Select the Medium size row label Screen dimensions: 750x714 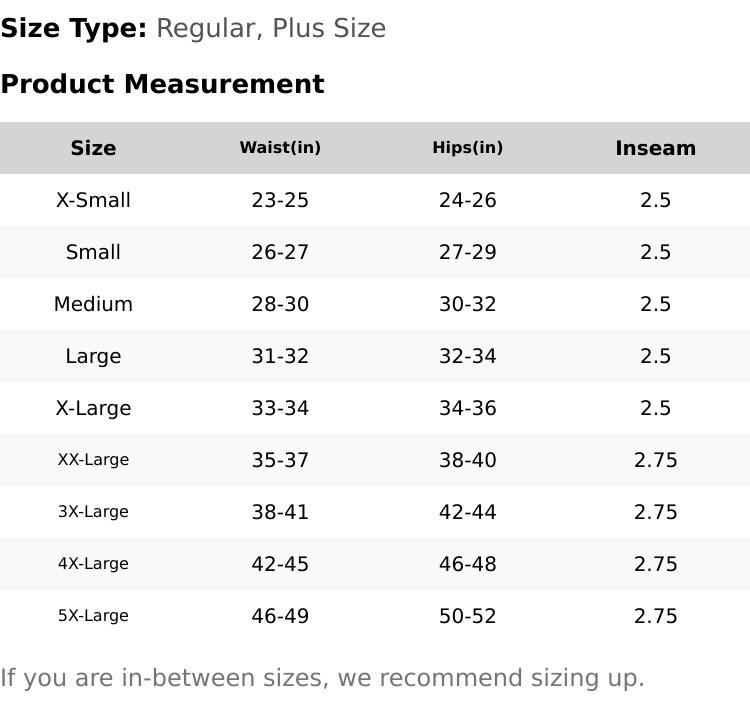(x=93, y=304)
